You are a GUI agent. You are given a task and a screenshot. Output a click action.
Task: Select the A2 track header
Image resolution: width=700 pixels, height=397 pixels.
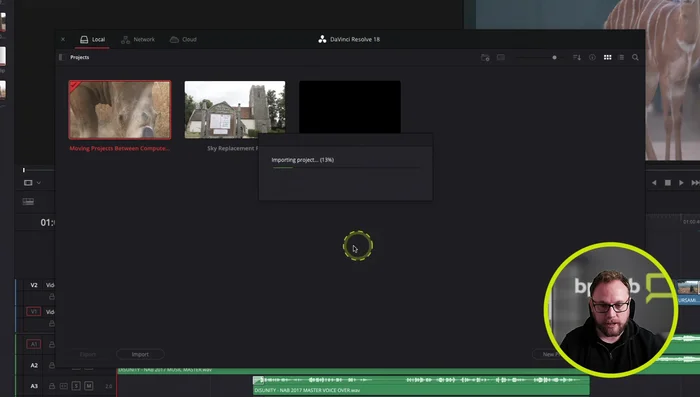tap(34, 365)
